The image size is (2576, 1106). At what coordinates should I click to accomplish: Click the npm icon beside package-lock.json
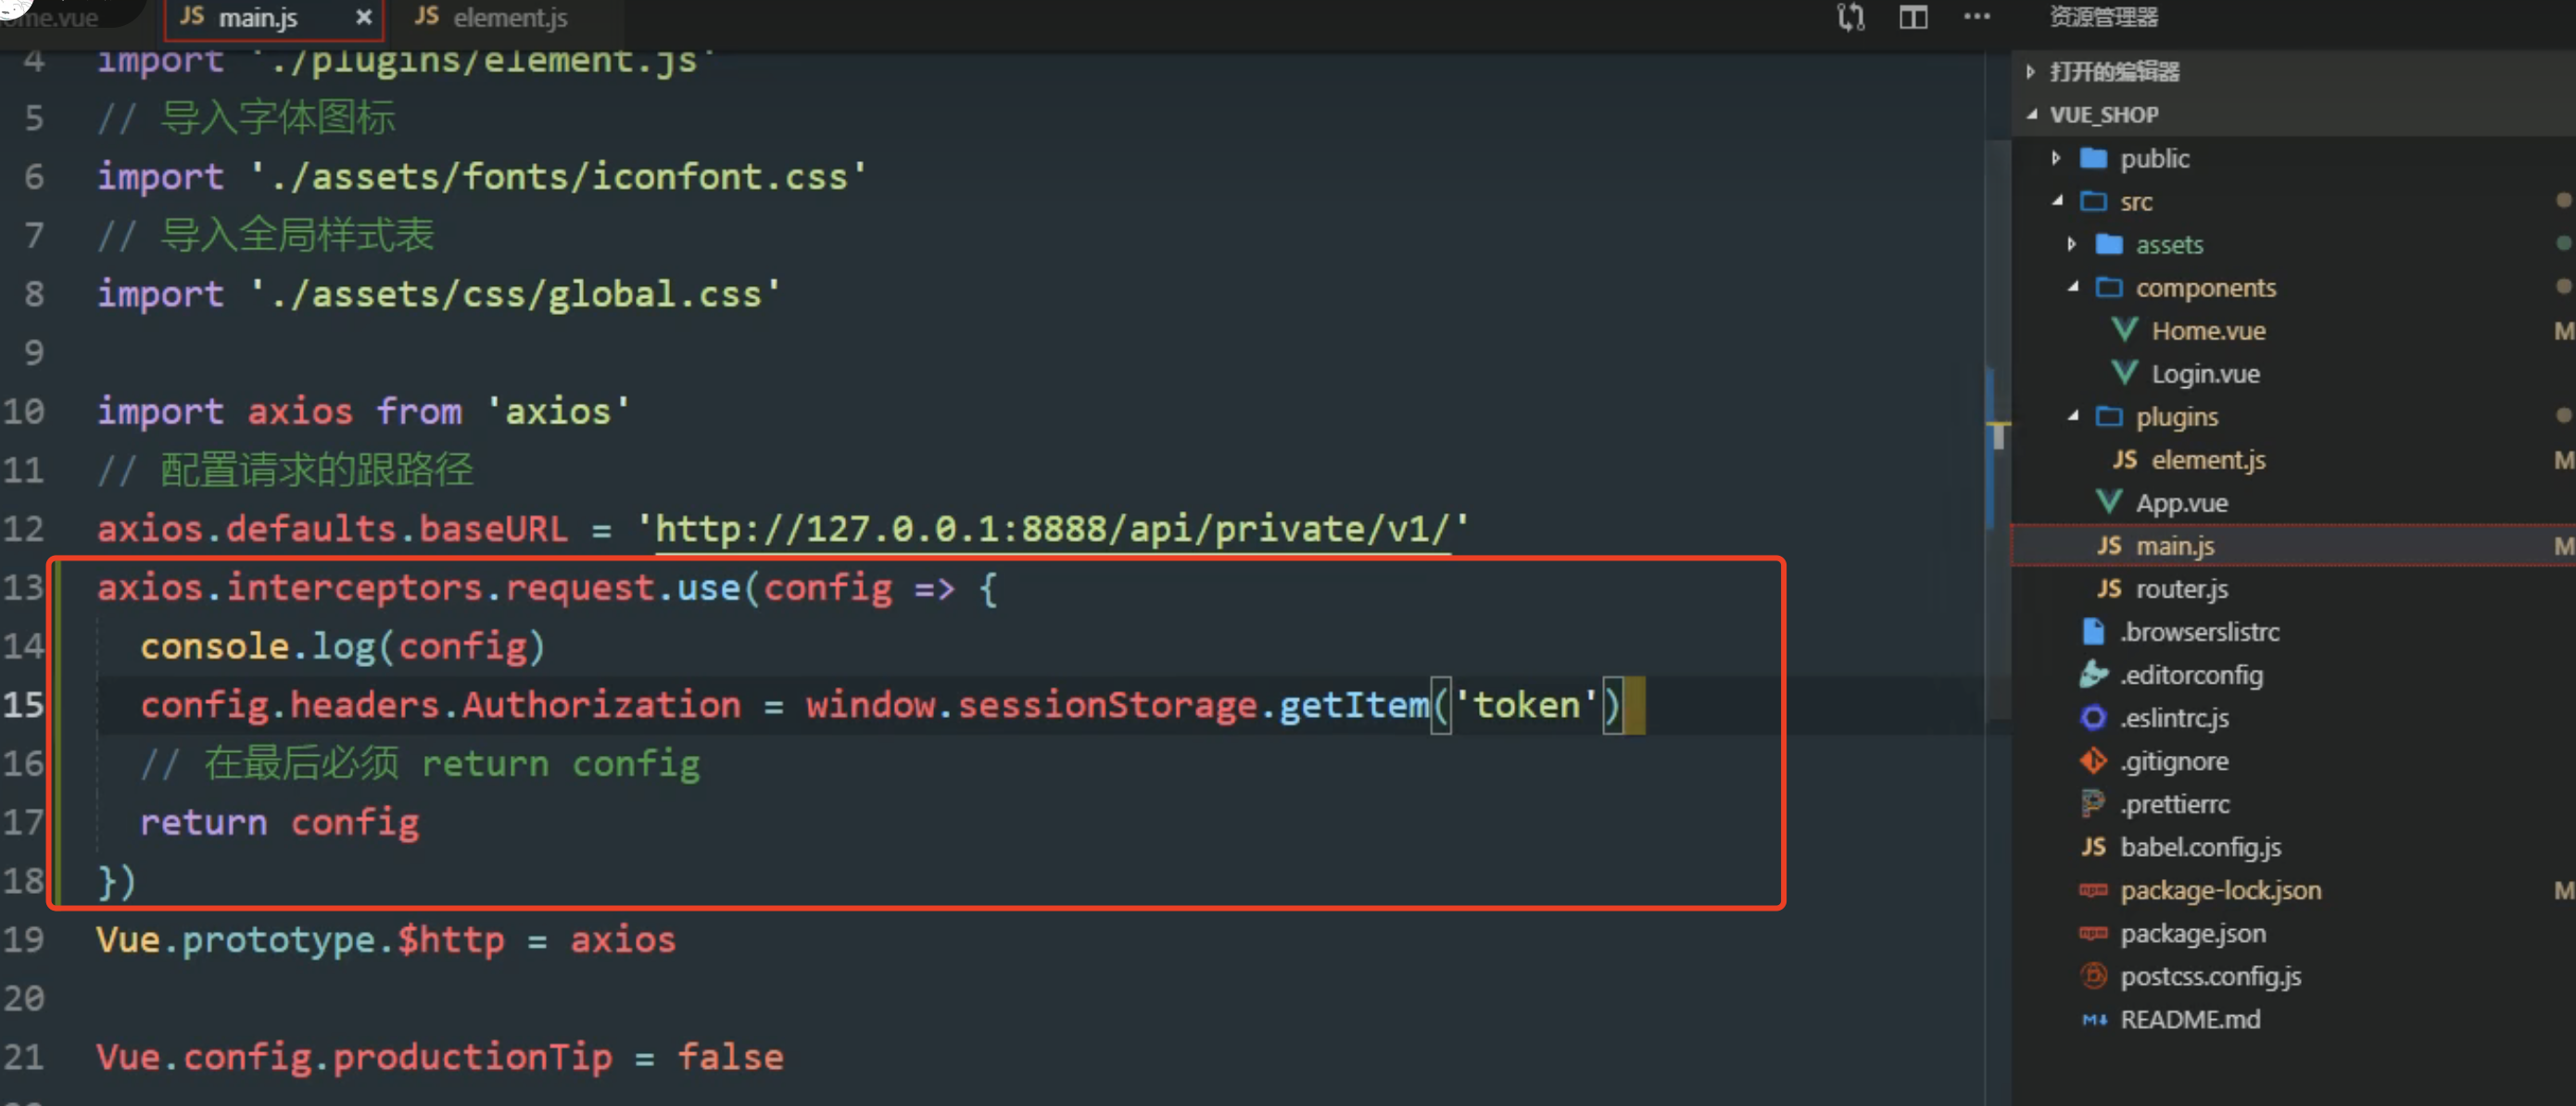pos(2093,889)
